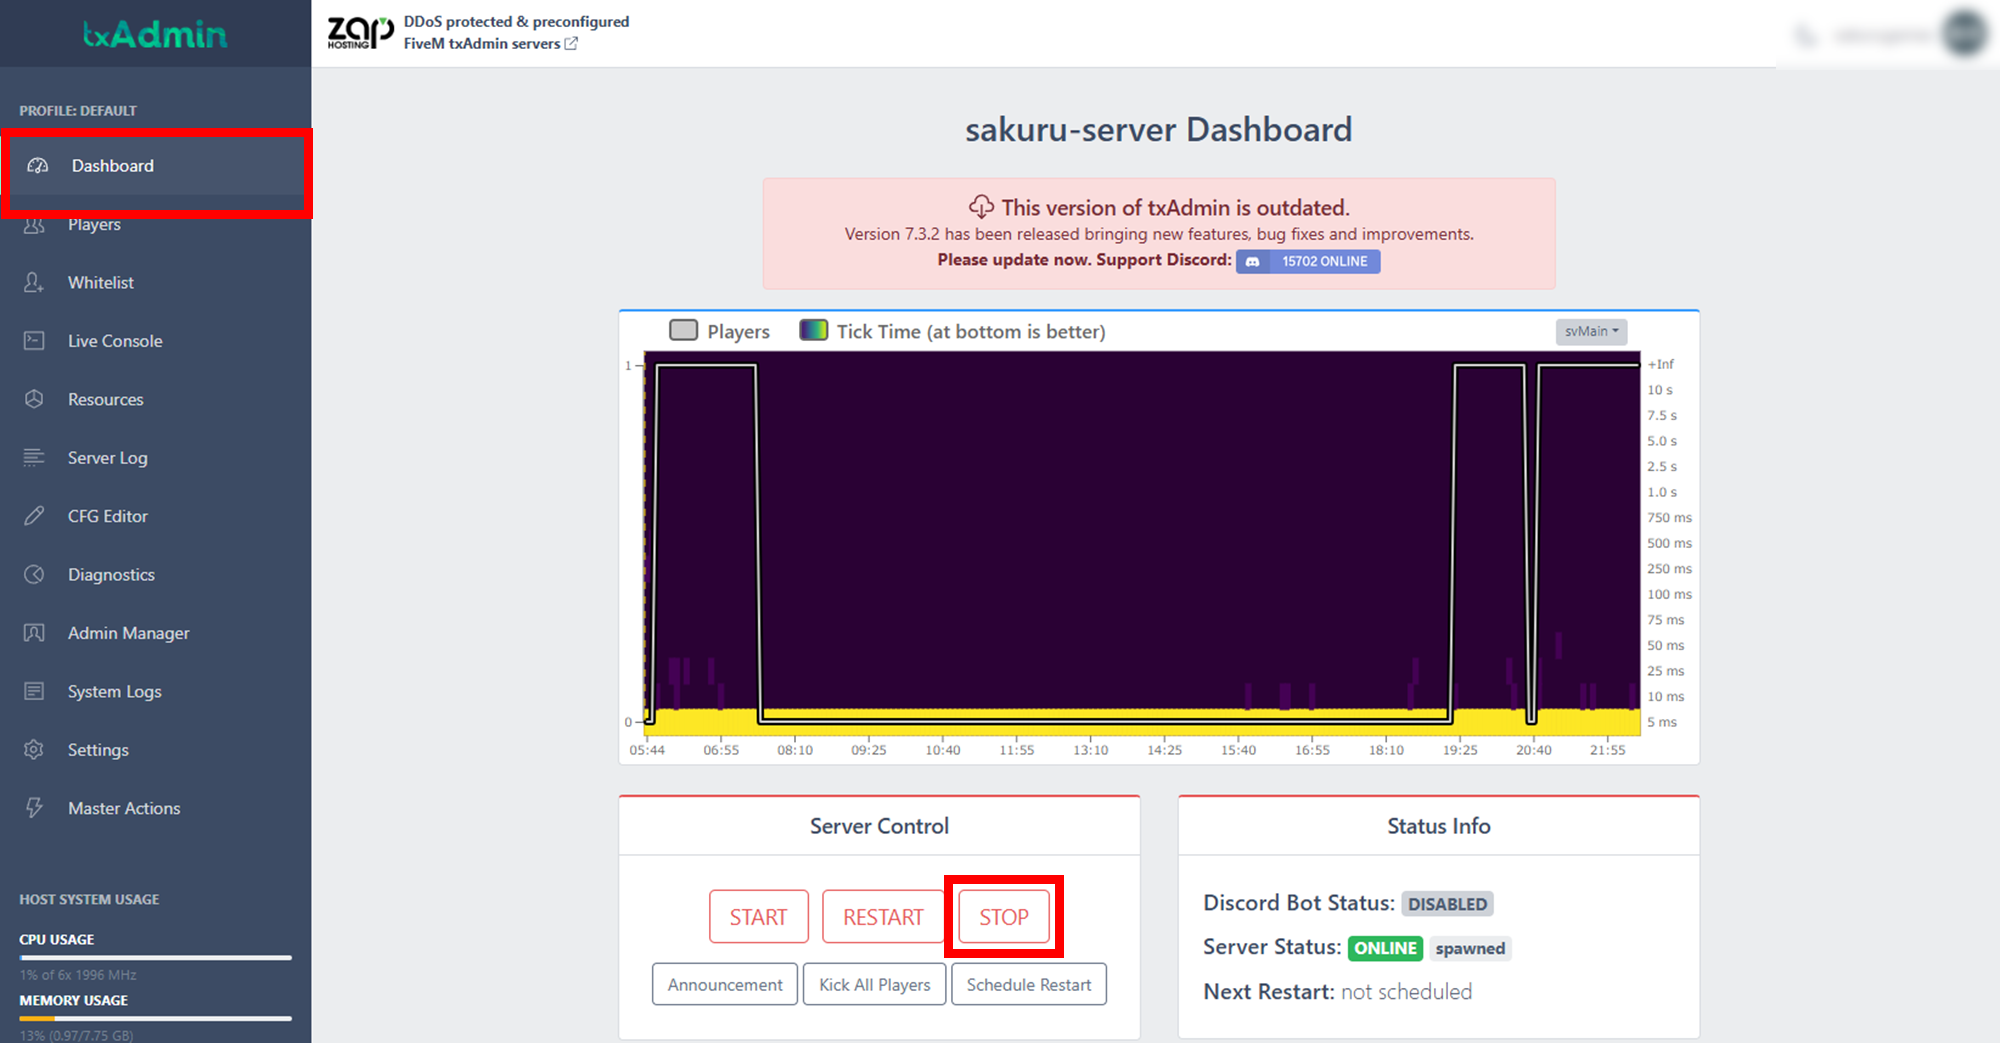Open Live Console via terminal icon

pyautogui.click(x=34, y=341)
